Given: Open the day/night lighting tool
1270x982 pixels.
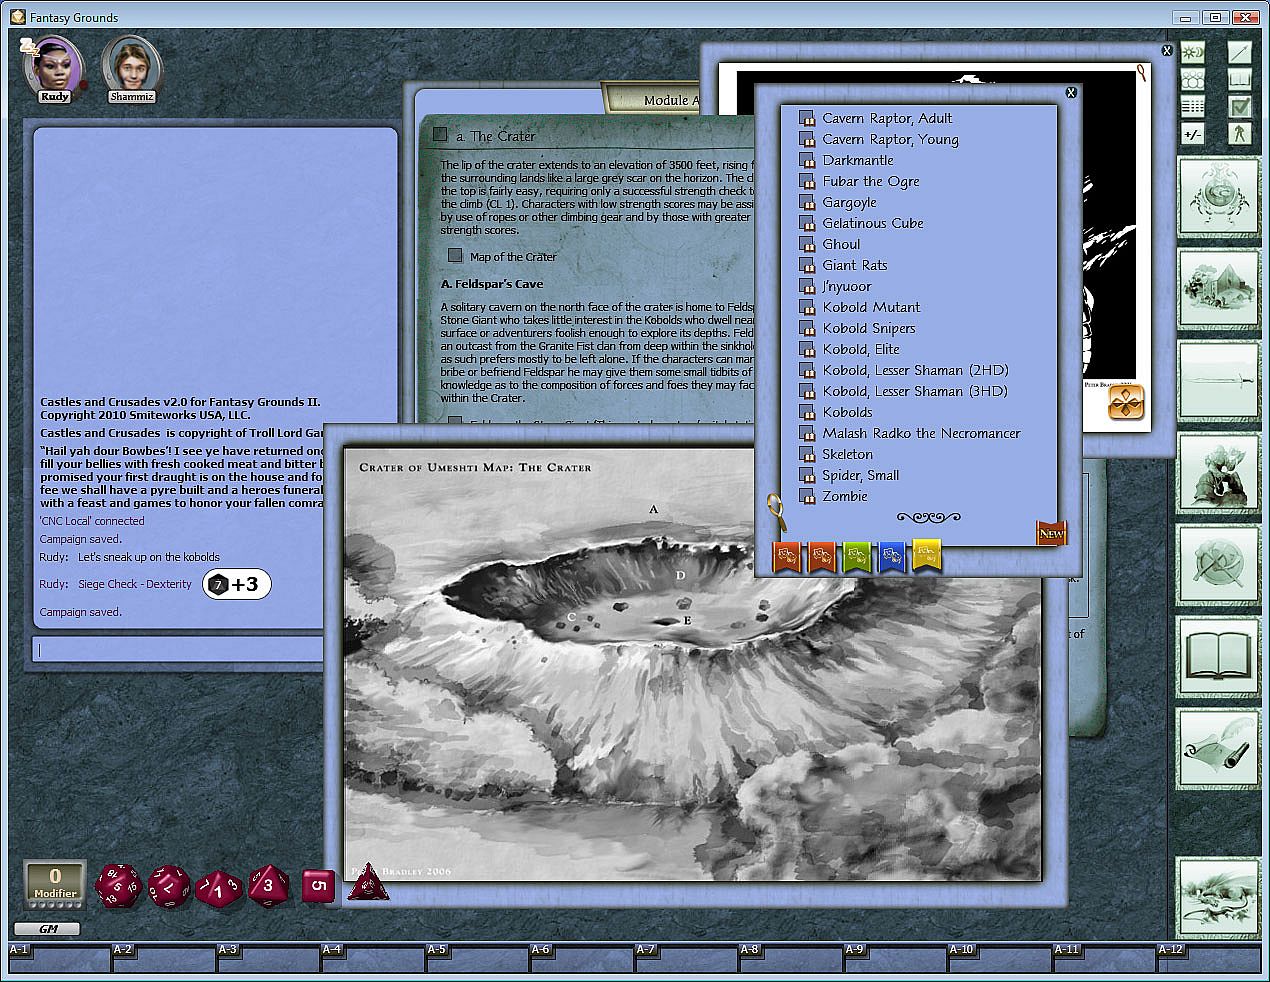Looking at the screenshot, I should pyautogui.click(x=1193, y=52).
